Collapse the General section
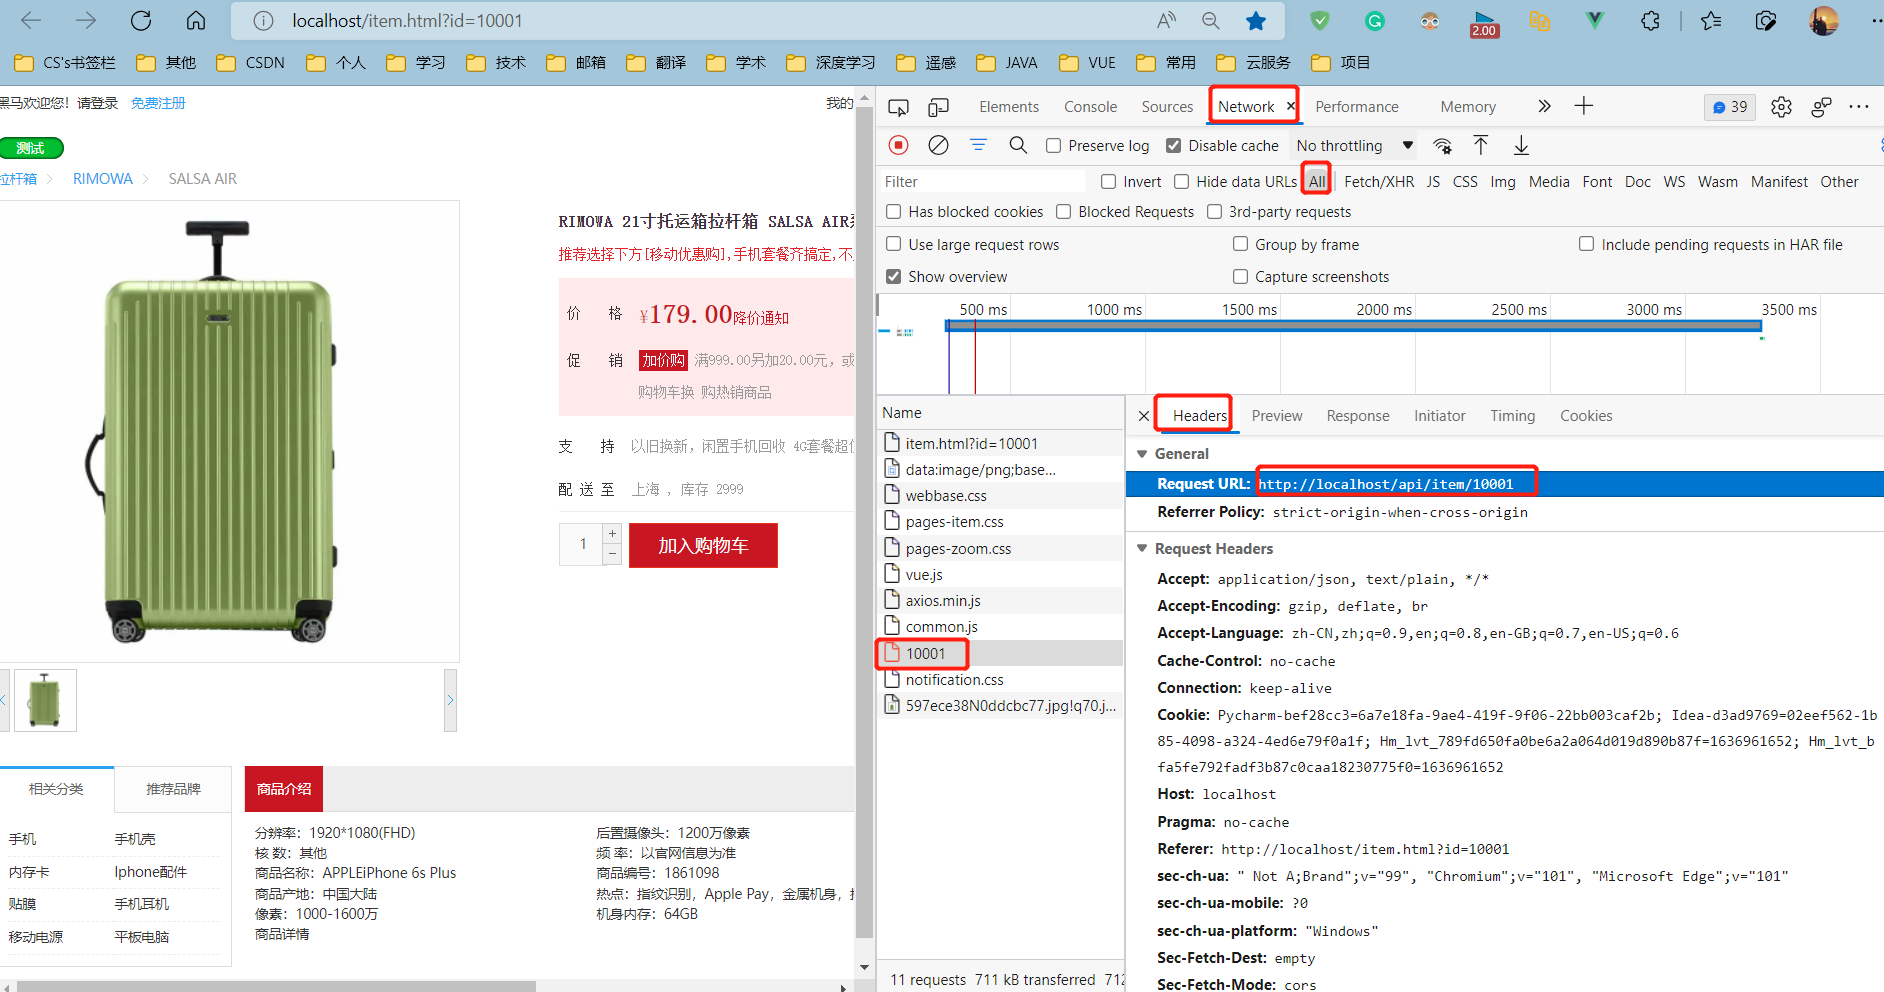Viewport: 1884px width, 992px height. coord(1142,454)
